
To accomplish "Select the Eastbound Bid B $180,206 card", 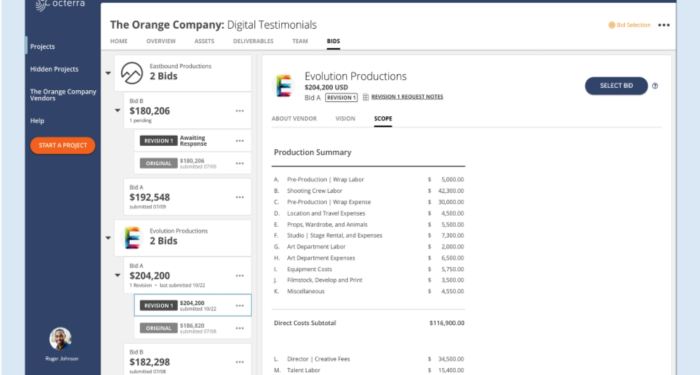I will pyautogui.click(x=188, y=110).
